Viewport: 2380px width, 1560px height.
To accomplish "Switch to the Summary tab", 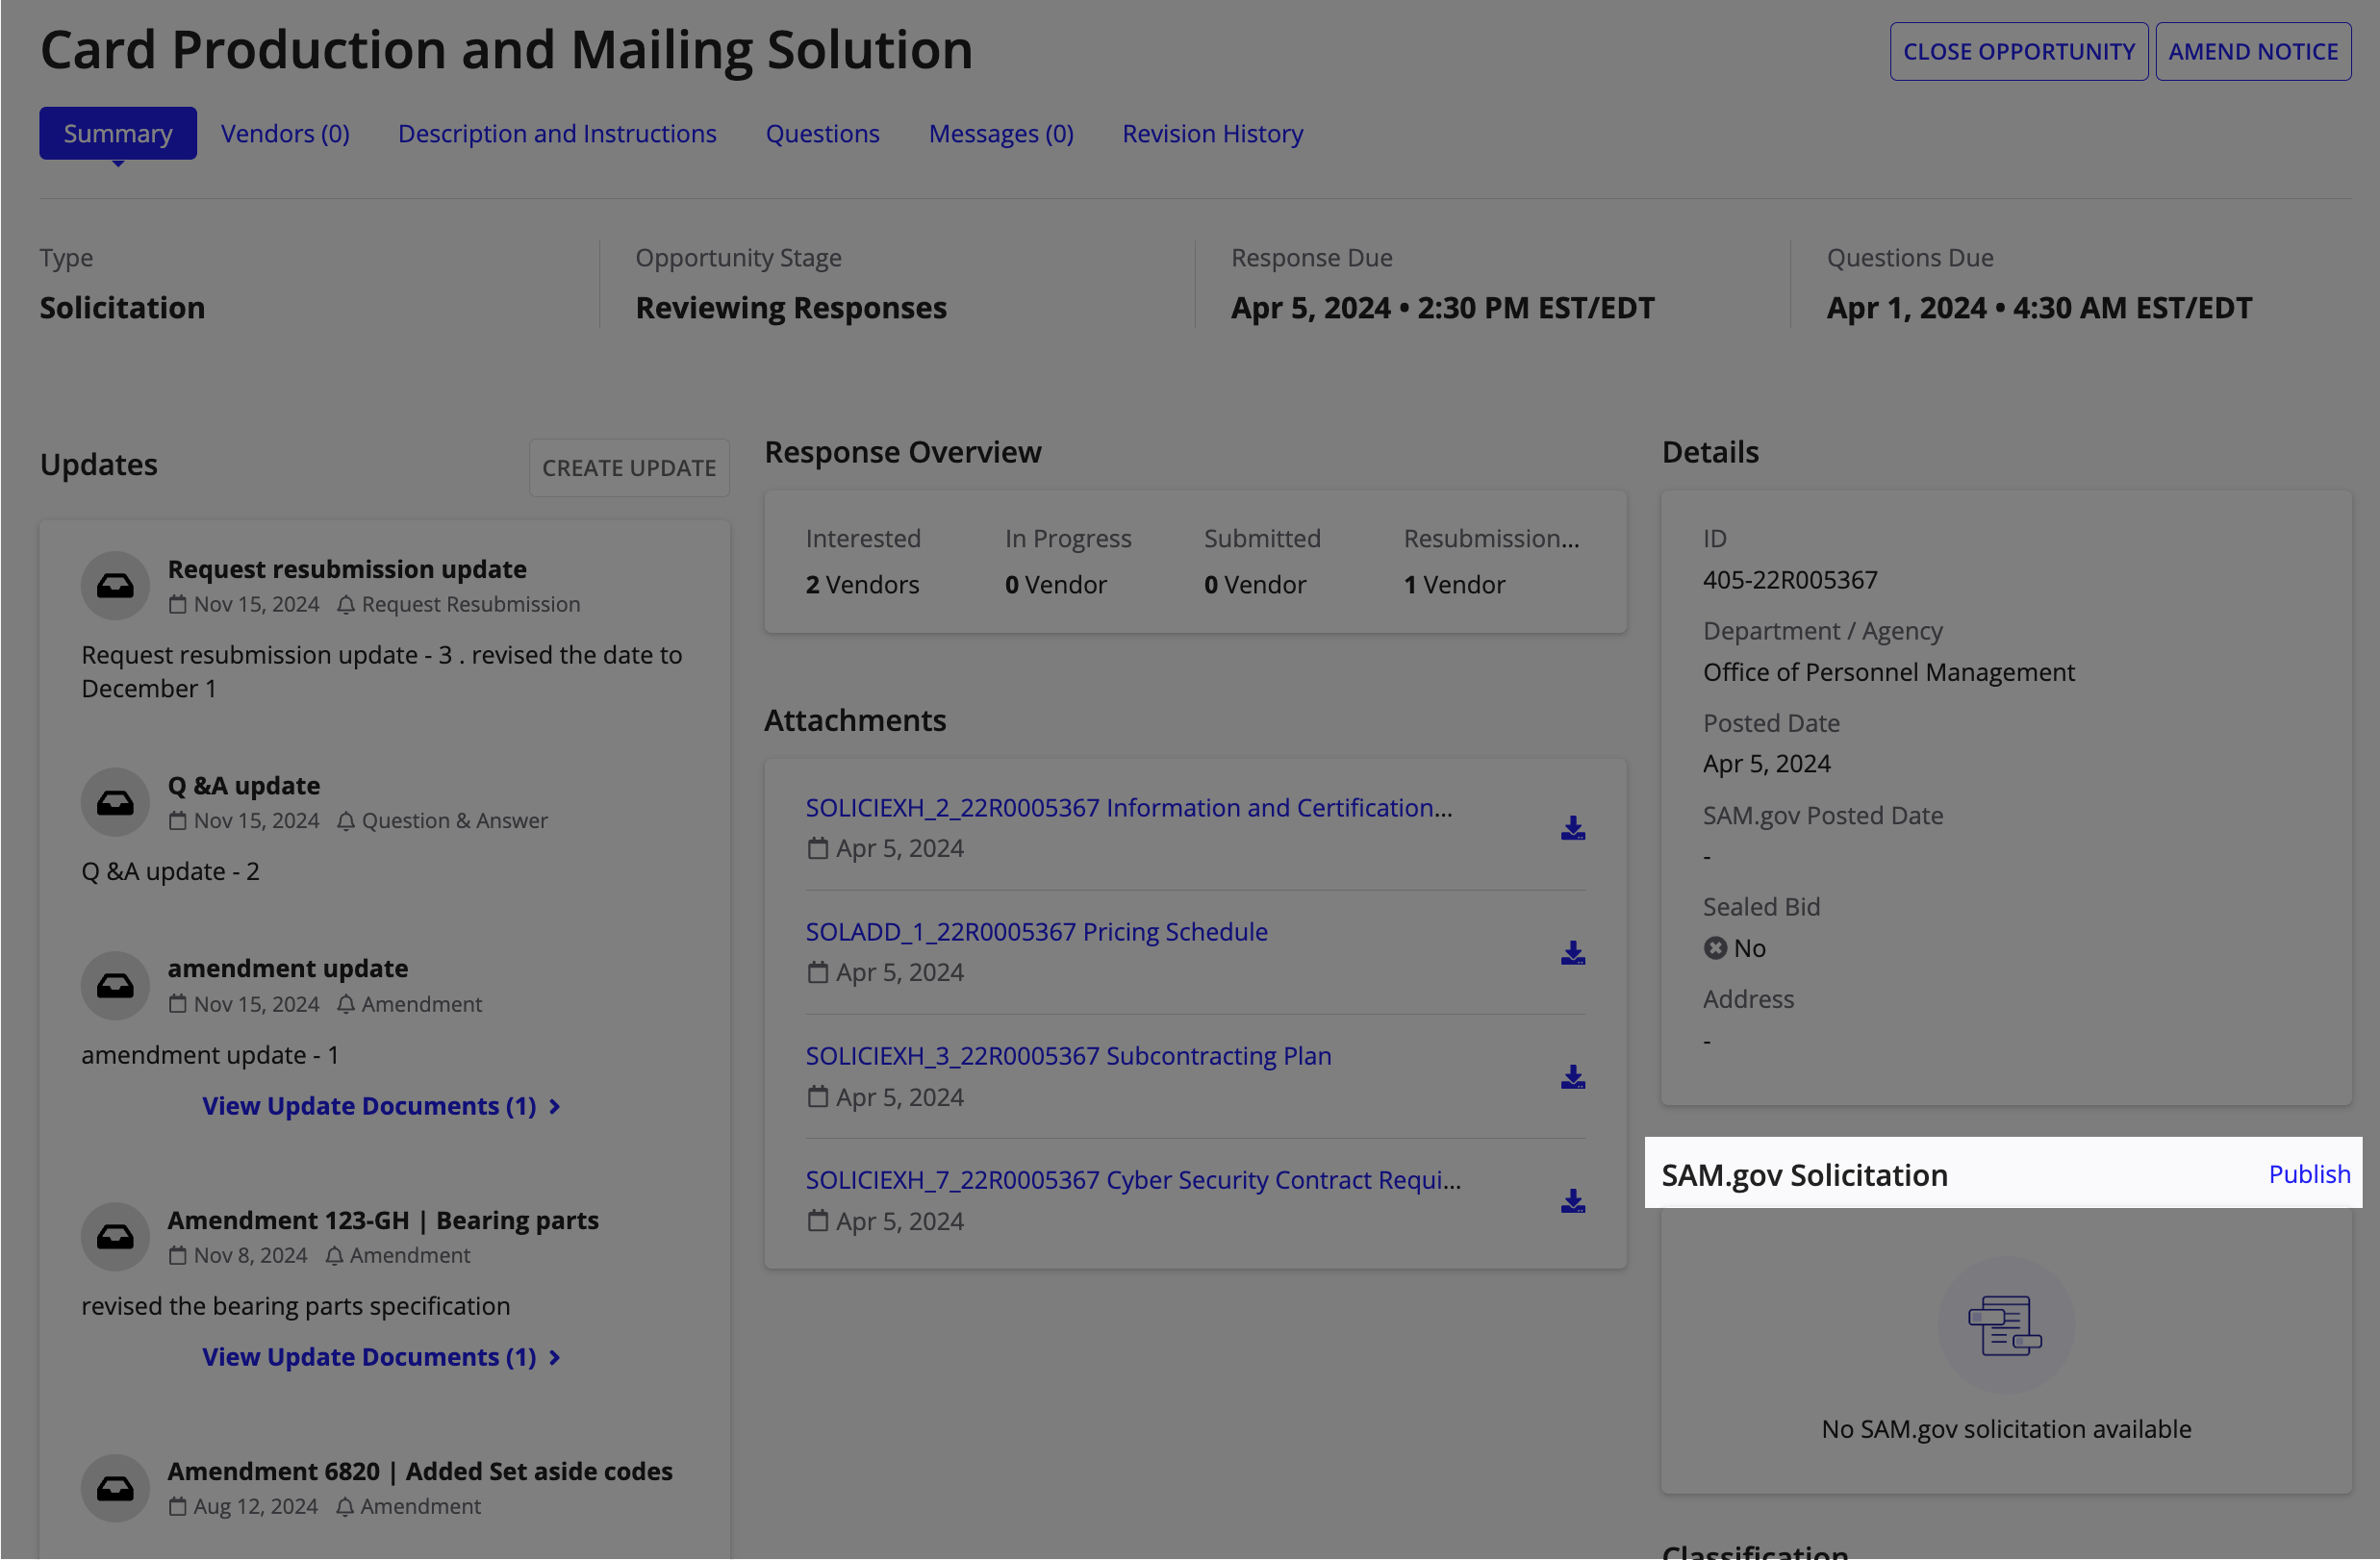I will (x=118, y=133).
